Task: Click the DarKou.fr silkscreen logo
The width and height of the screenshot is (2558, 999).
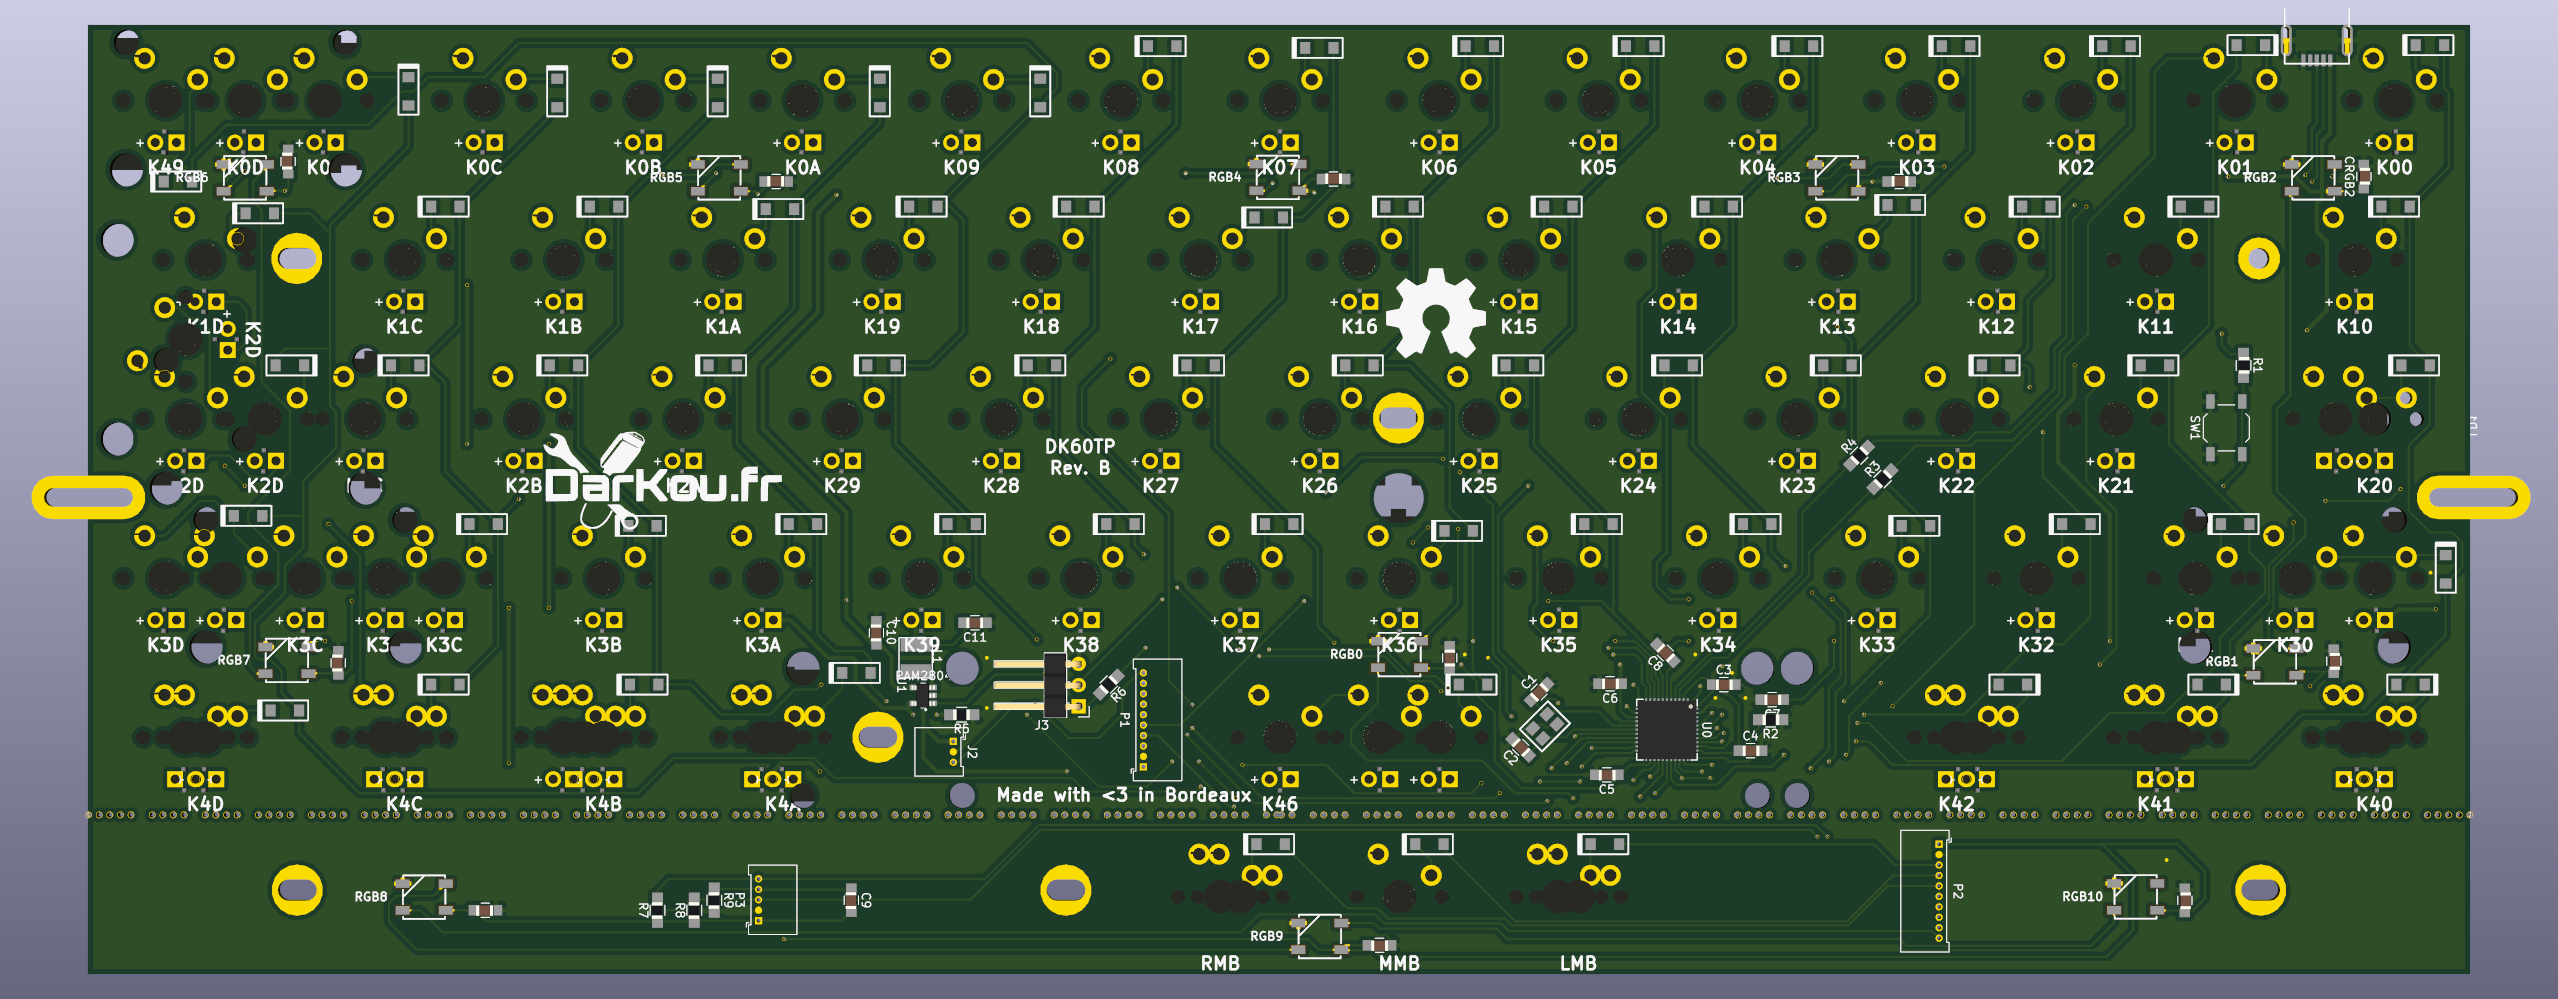Action: pyautogui.click(x=663, y=480)
